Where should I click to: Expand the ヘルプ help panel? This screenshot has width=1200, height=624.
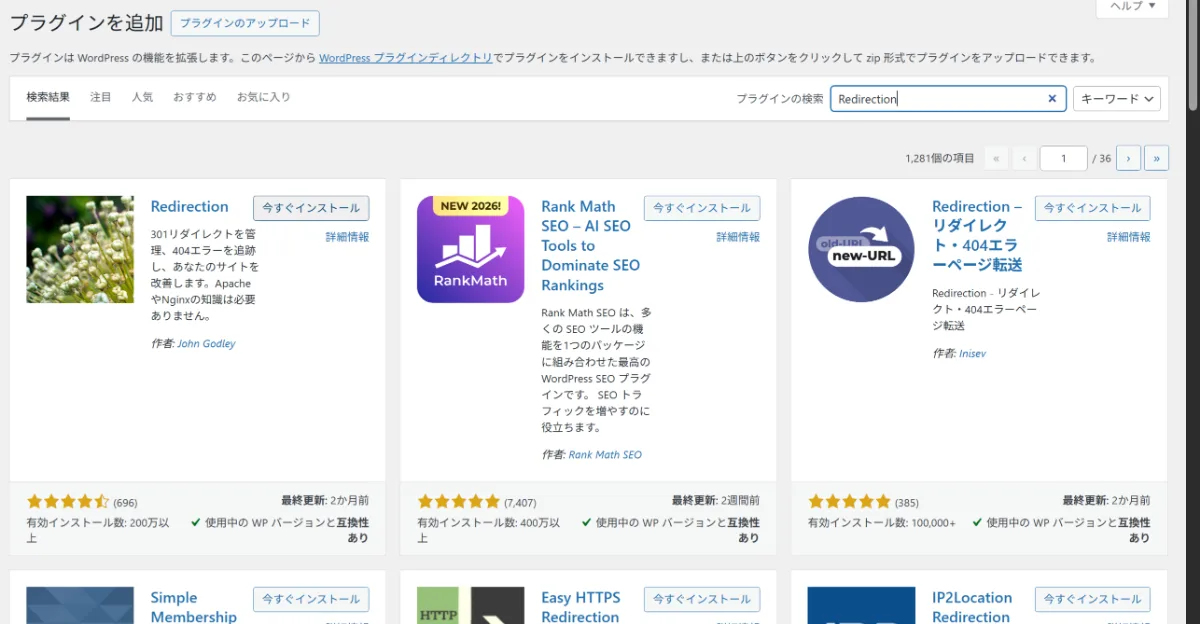[x=1132, y=7]
